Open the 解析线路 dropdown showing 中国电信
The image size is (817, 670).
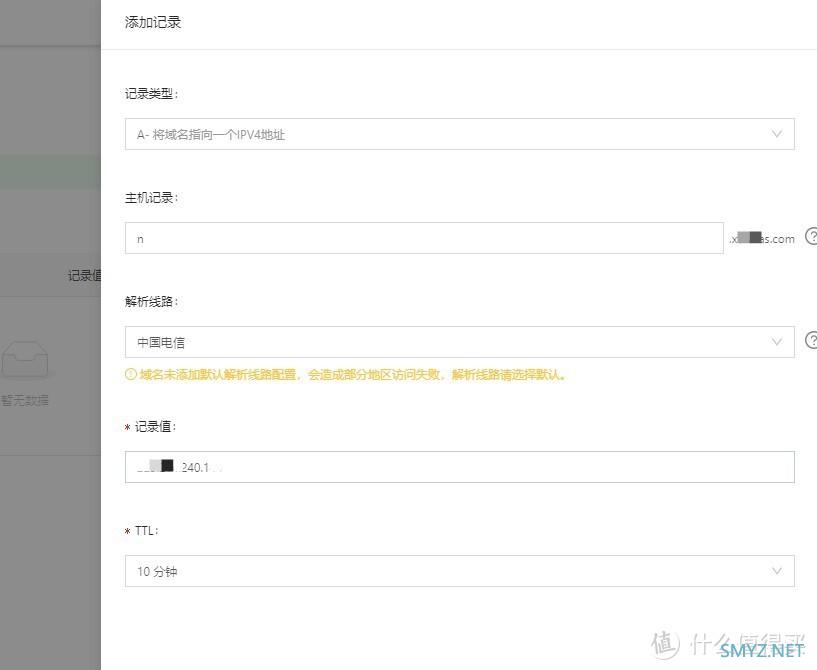(x=460, y=342)
